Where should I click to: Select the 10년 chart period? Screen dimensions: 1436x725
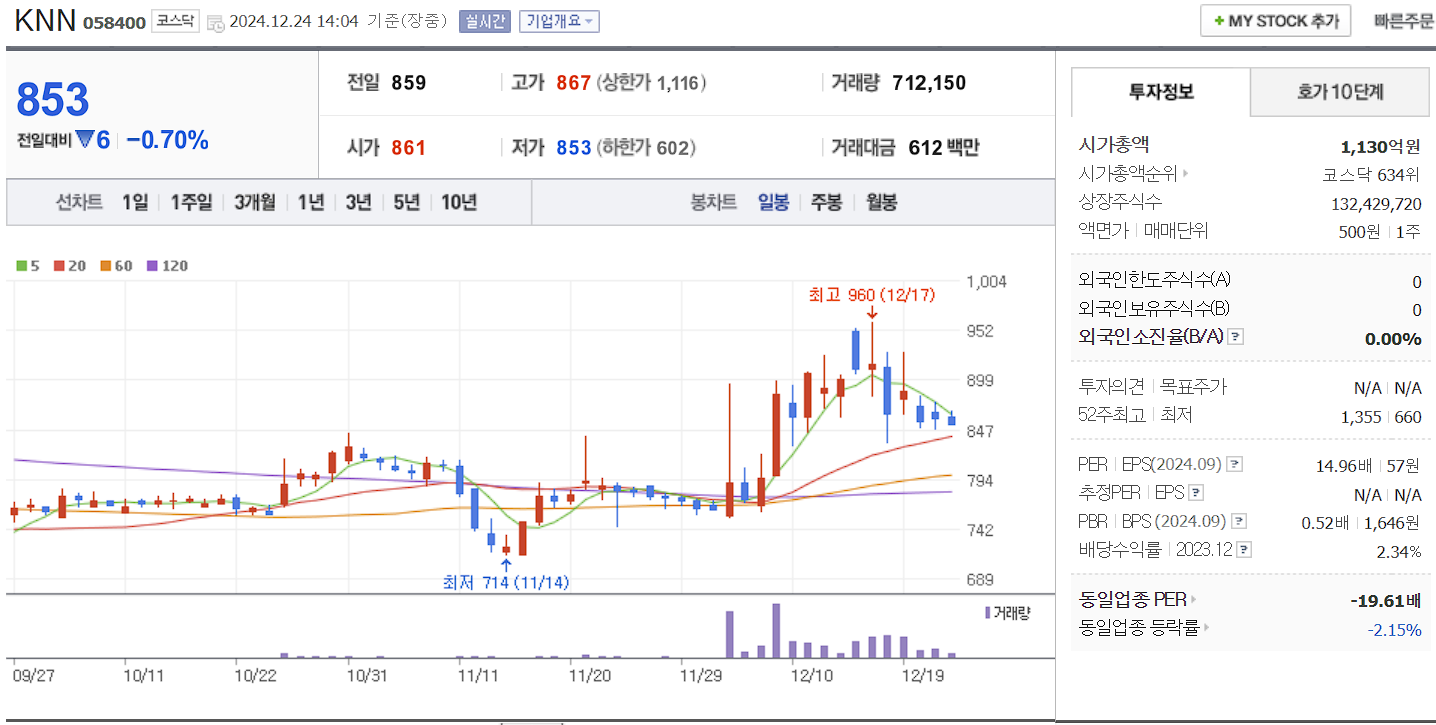coord(457,202)
